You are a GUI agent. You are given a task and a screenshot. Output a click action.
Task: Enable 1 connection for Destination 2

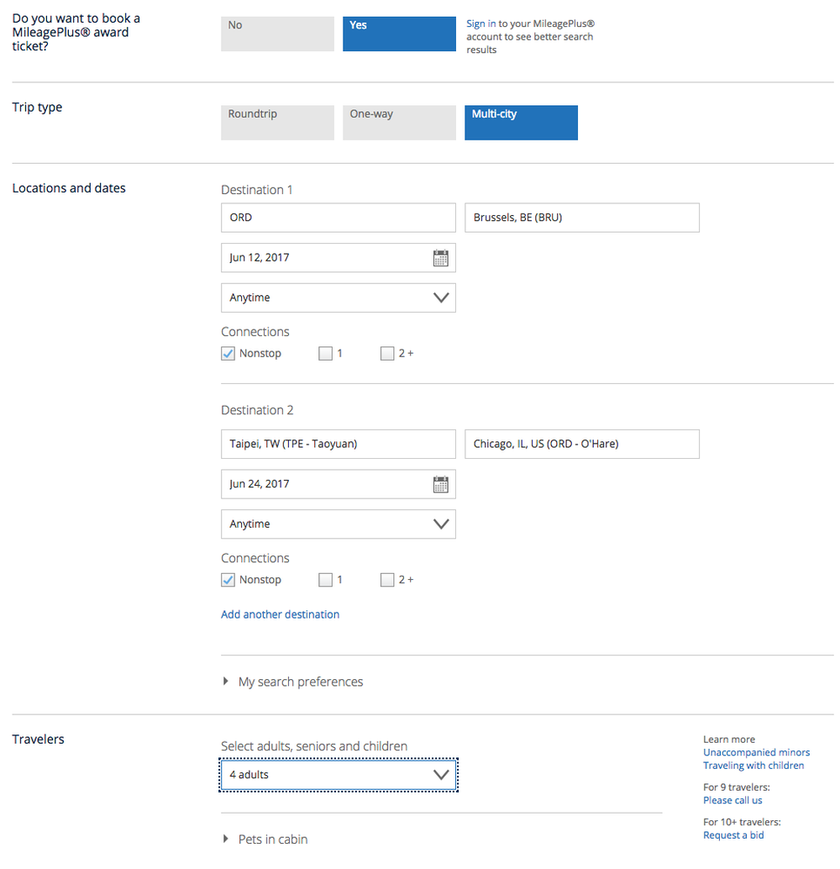click(x=325, y=580)
